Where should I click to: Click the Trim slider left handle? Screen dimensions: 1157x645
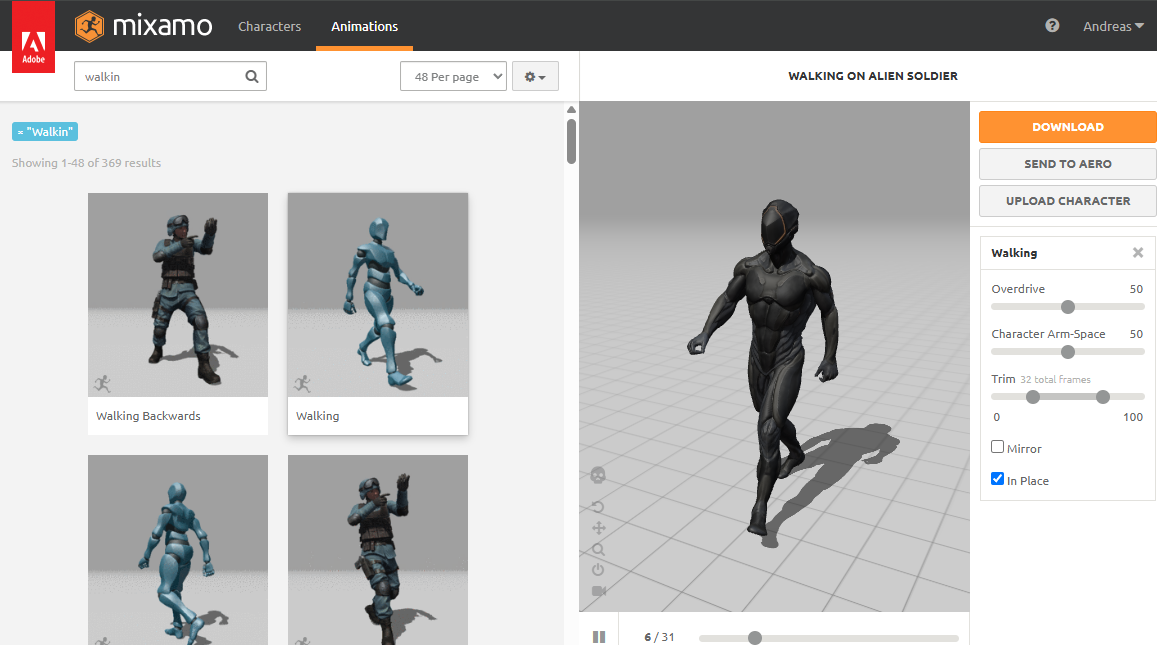pos(1033,397)
